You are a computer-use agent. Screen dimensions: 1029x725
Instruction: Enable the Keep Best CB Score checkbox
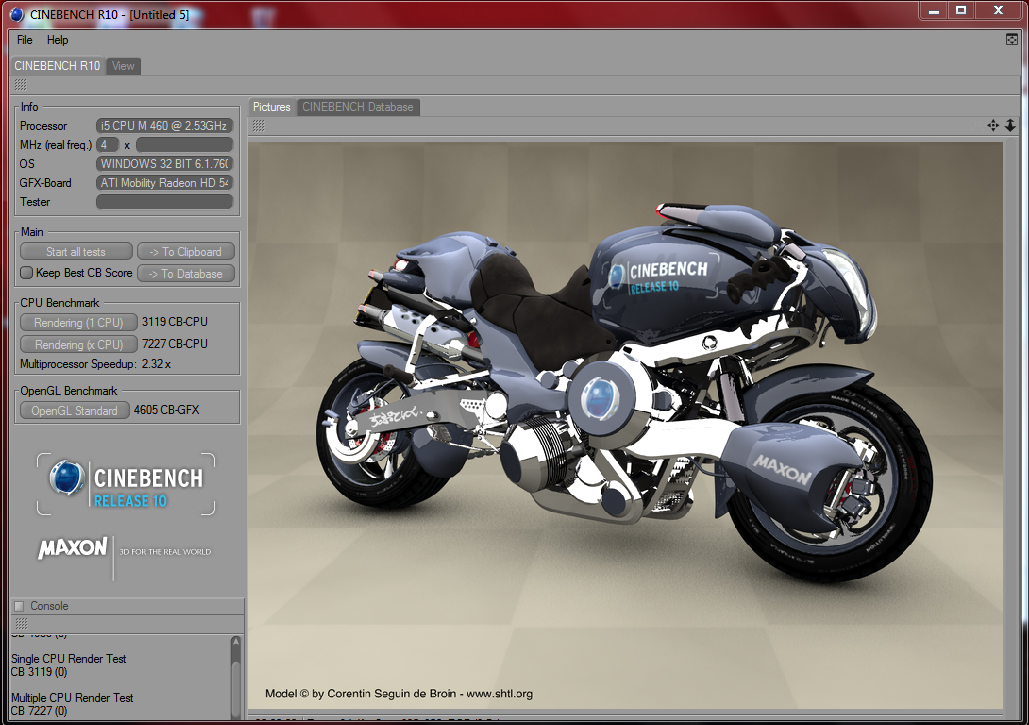click(x=26, y=272)
